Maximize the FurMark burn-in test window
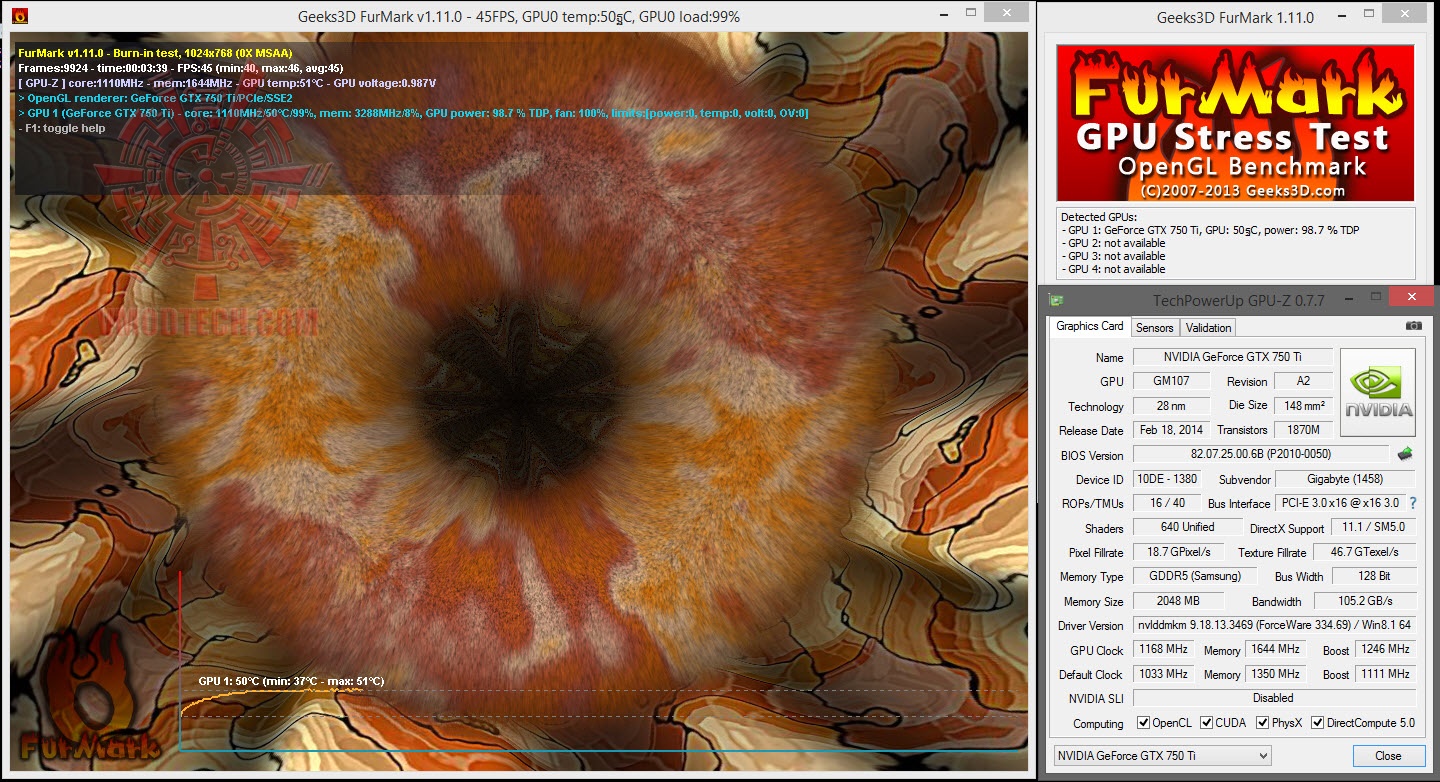 point(969,13)
